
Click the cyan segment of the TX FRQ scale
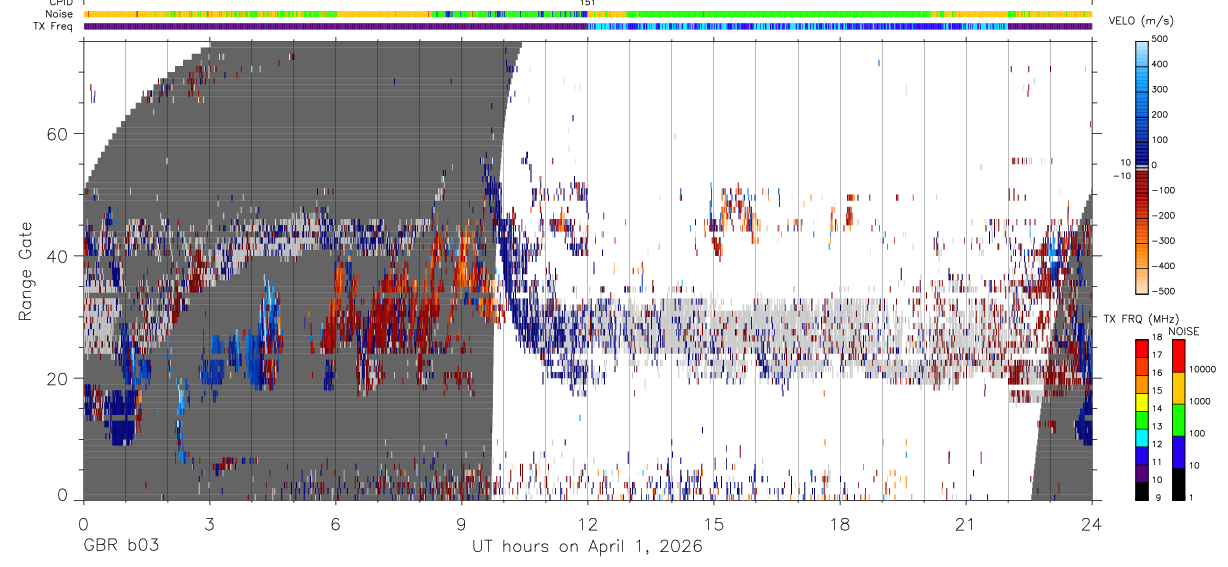(x=1142, y=439)
